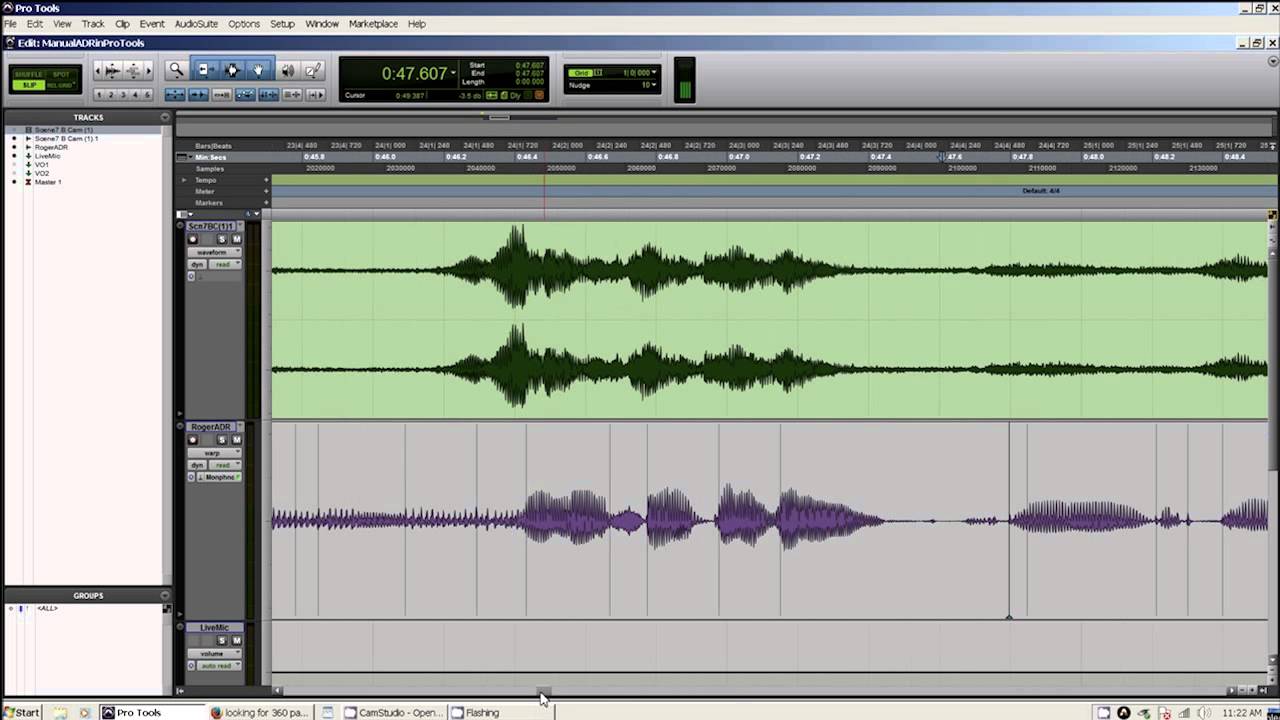Add marker plus icon
The height and width of the screenshot is (720, 1280).
pos(266,203)
